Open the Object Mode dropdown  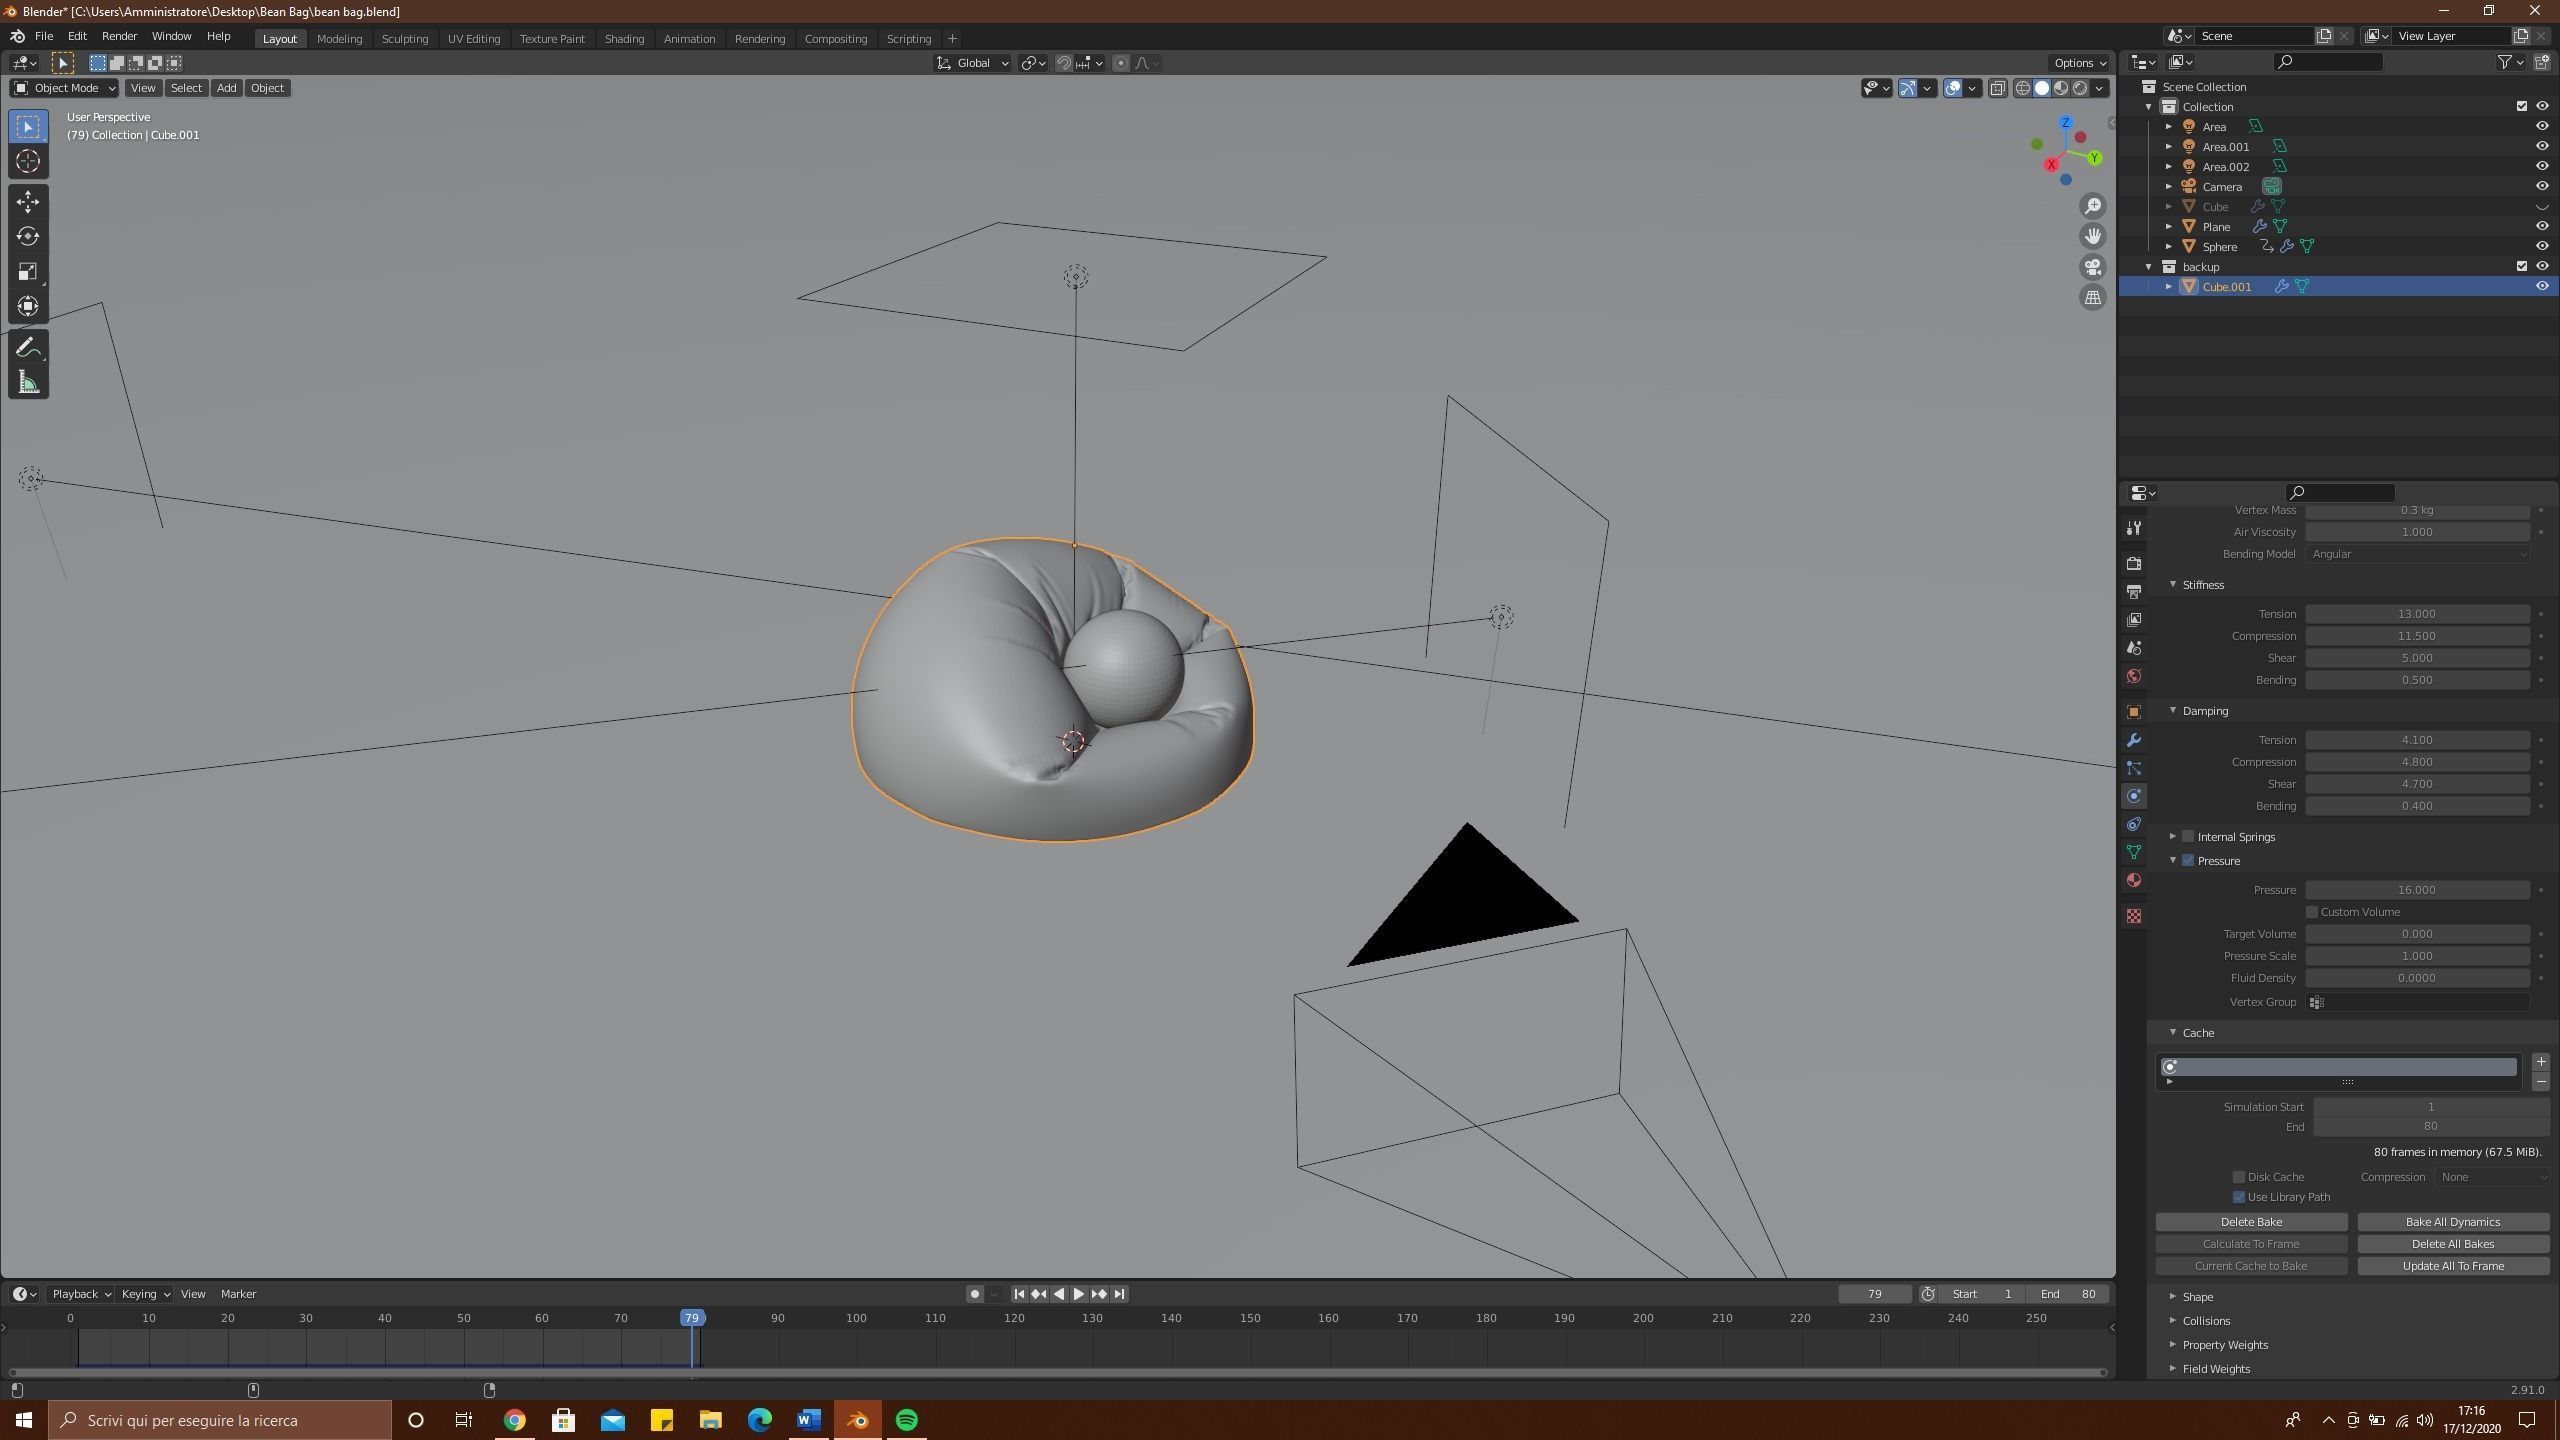(64, 88)
